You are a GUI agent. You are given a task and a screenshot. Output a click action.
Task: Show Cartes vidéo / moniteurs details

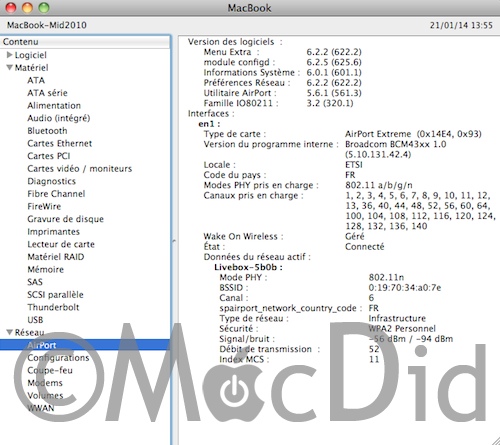pos(80,169)
